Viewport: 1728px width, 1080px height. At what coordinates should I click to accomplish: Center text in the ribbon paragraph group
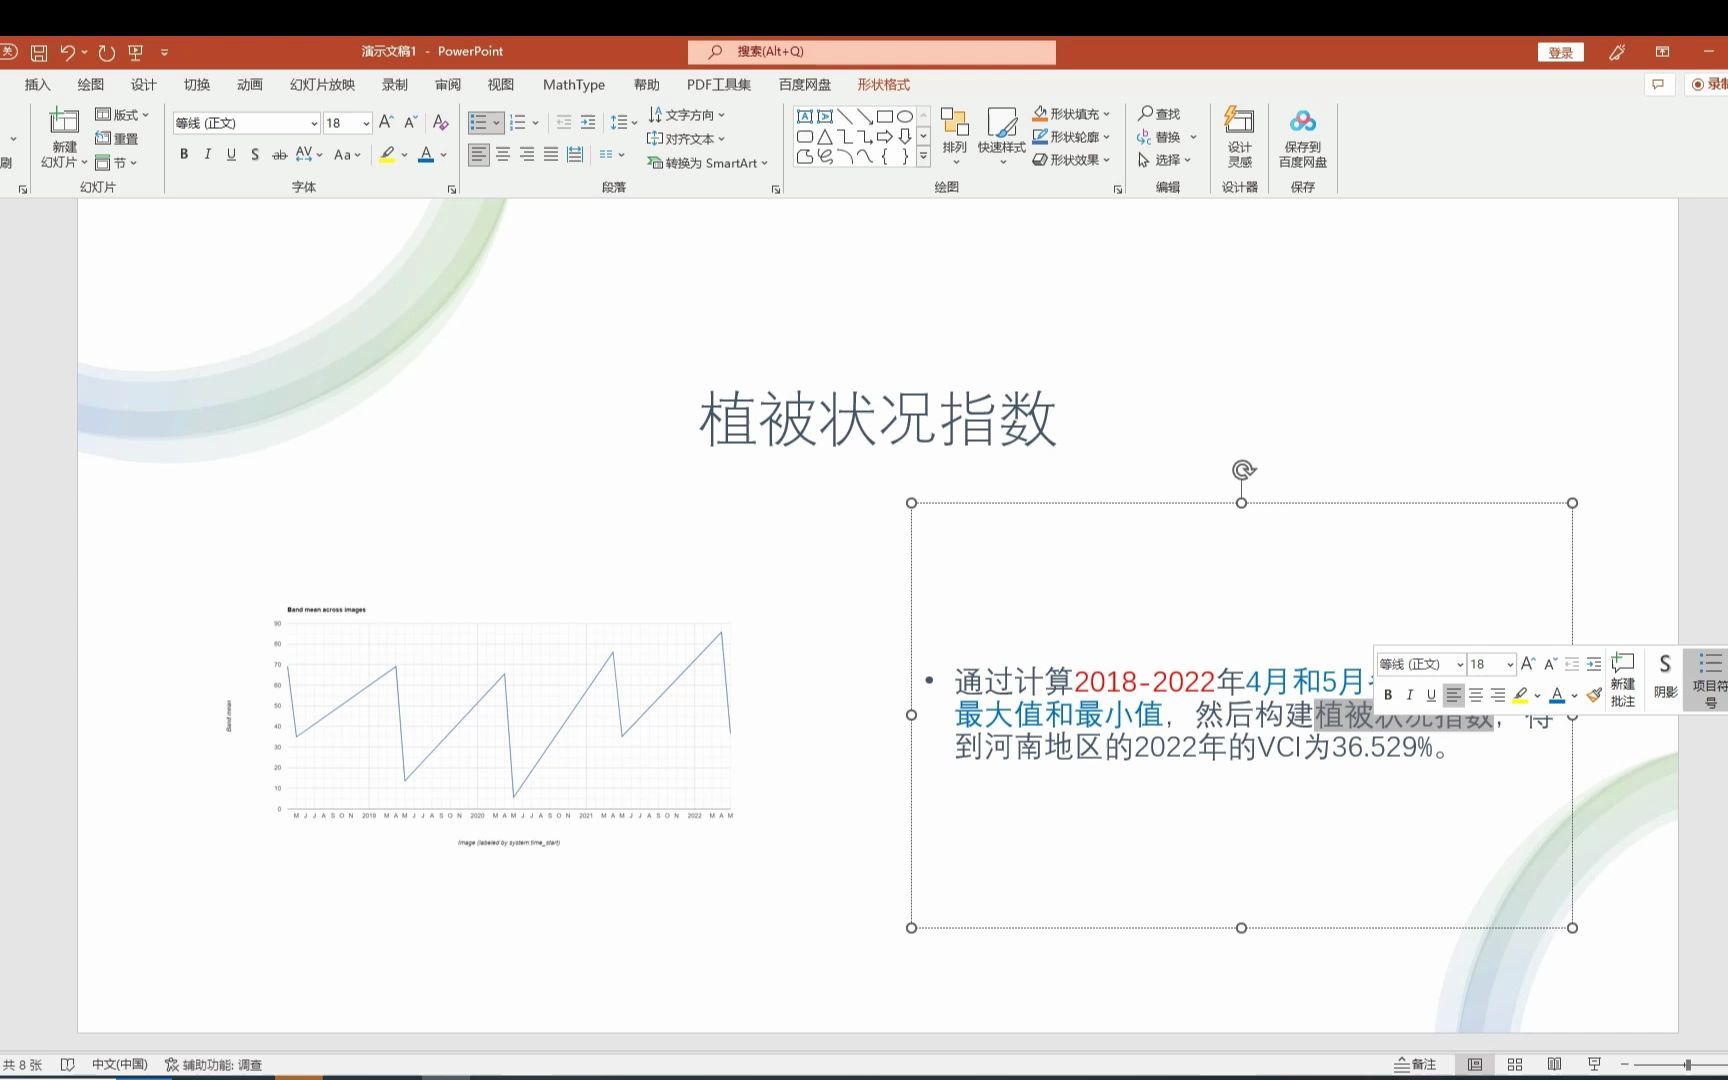[503, 154]
